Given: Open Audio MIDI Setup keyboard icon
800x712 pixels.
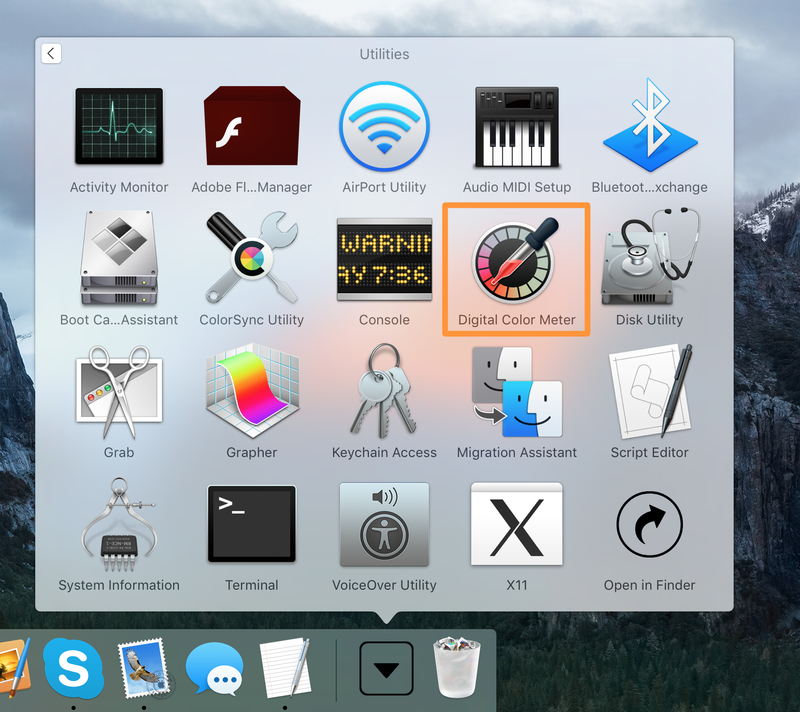Looking at the screenshot, I should pyautogui.click(x=517, y=127).
